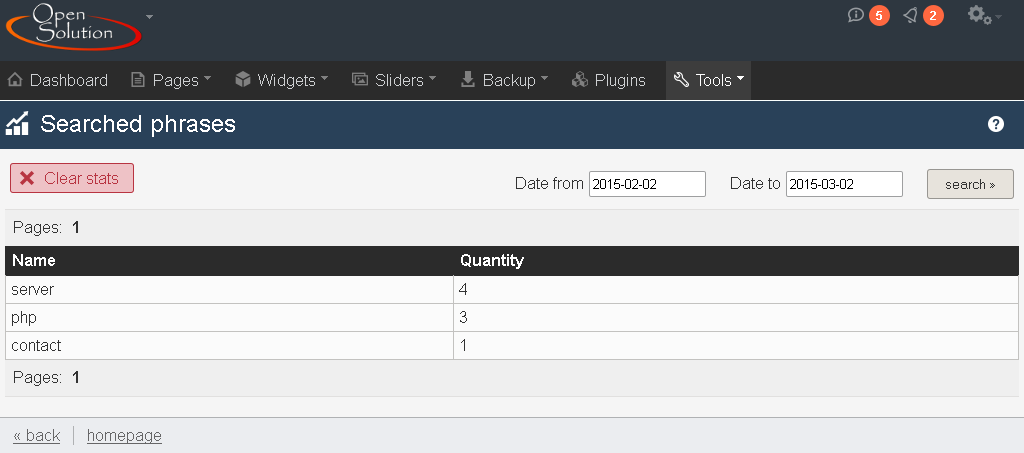Image resolution: width=1024 pixels, height=453 pixels.
Task: Click the search button
Action: [970, 184]
